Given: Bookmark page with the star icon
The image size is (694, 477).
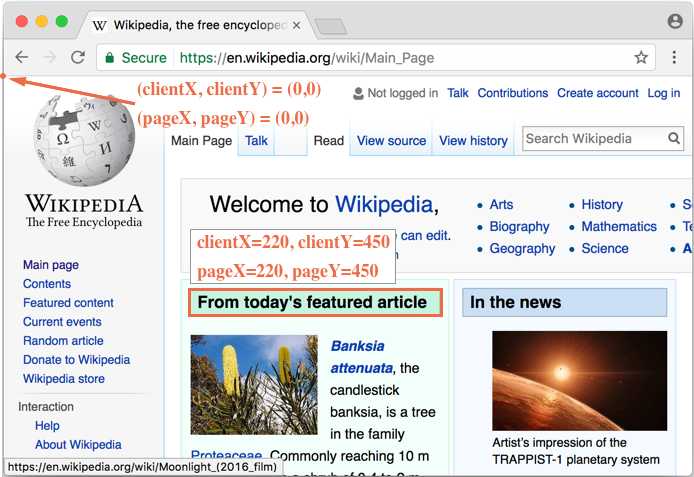Looking at the screenshot, I should pyautogui.click(x=641, y=58).
